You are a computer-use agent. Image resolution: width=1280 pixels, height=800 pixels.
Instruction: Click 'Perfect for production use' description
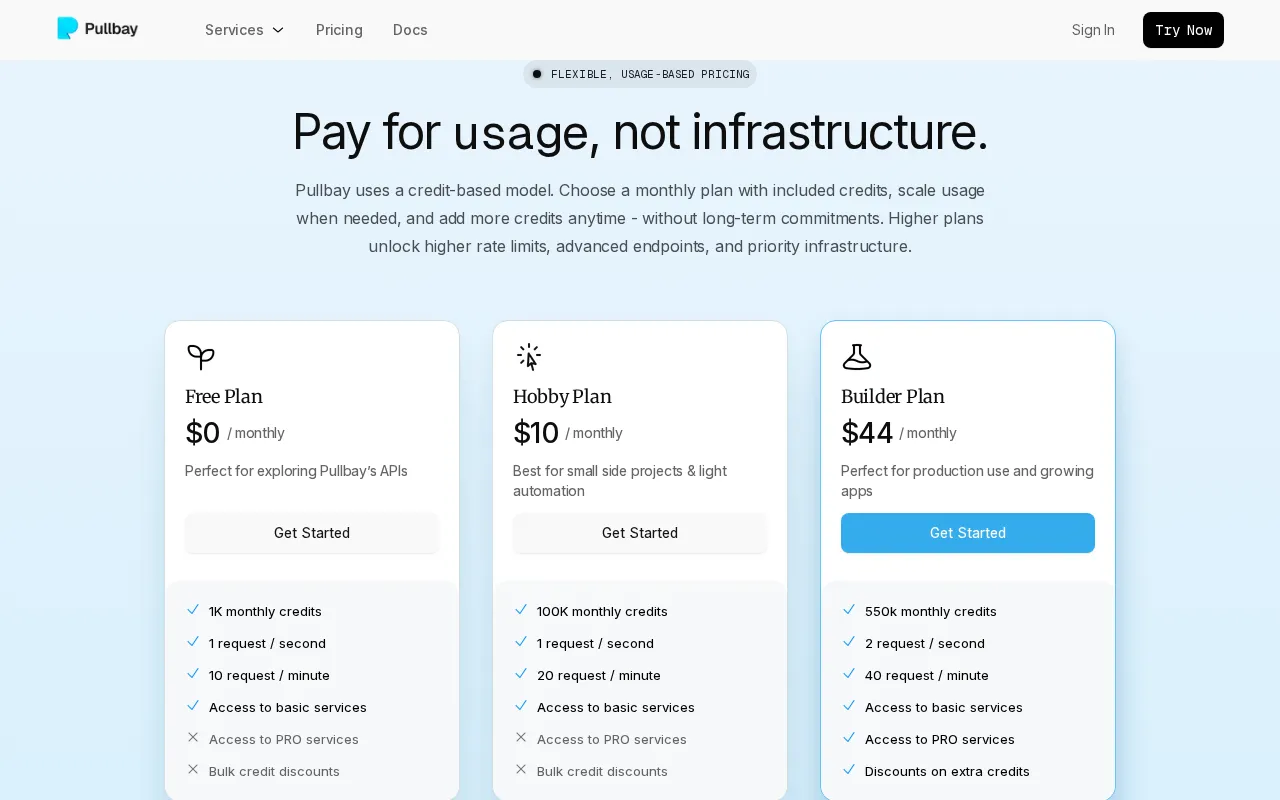[967, 481]
